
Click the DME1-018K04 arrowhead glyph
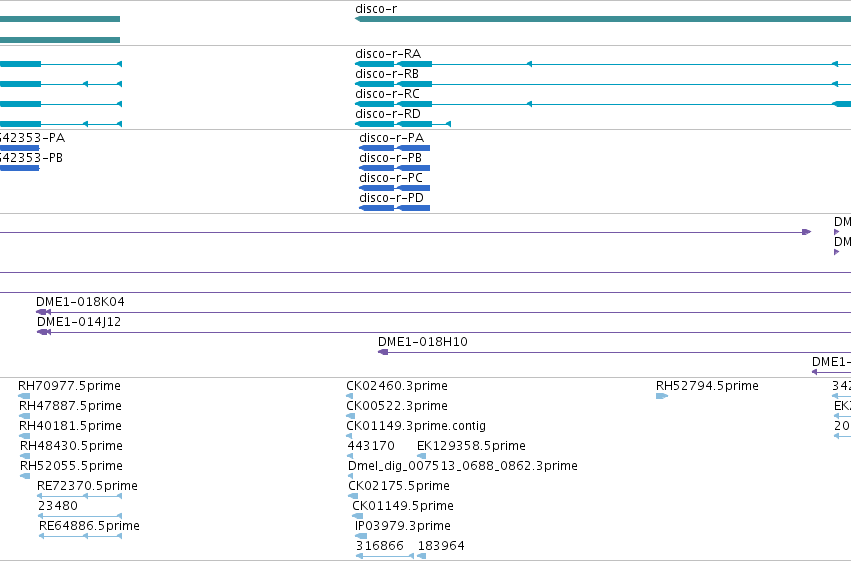pos(43,312)
